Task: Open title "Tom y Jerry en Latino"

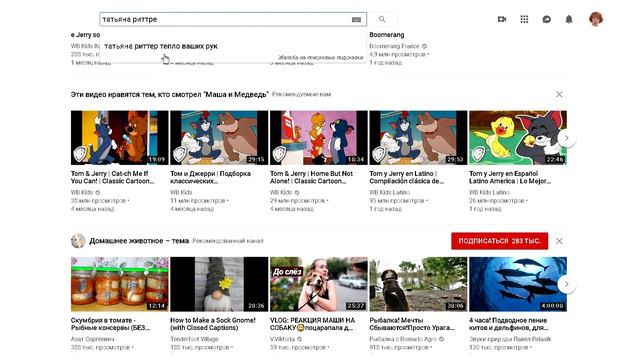Action: coord(407,177)
